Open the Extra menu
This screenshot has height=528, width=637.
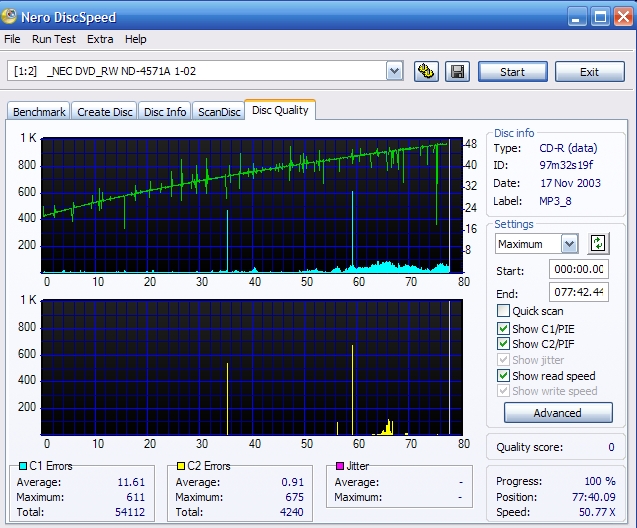point(100,39)
